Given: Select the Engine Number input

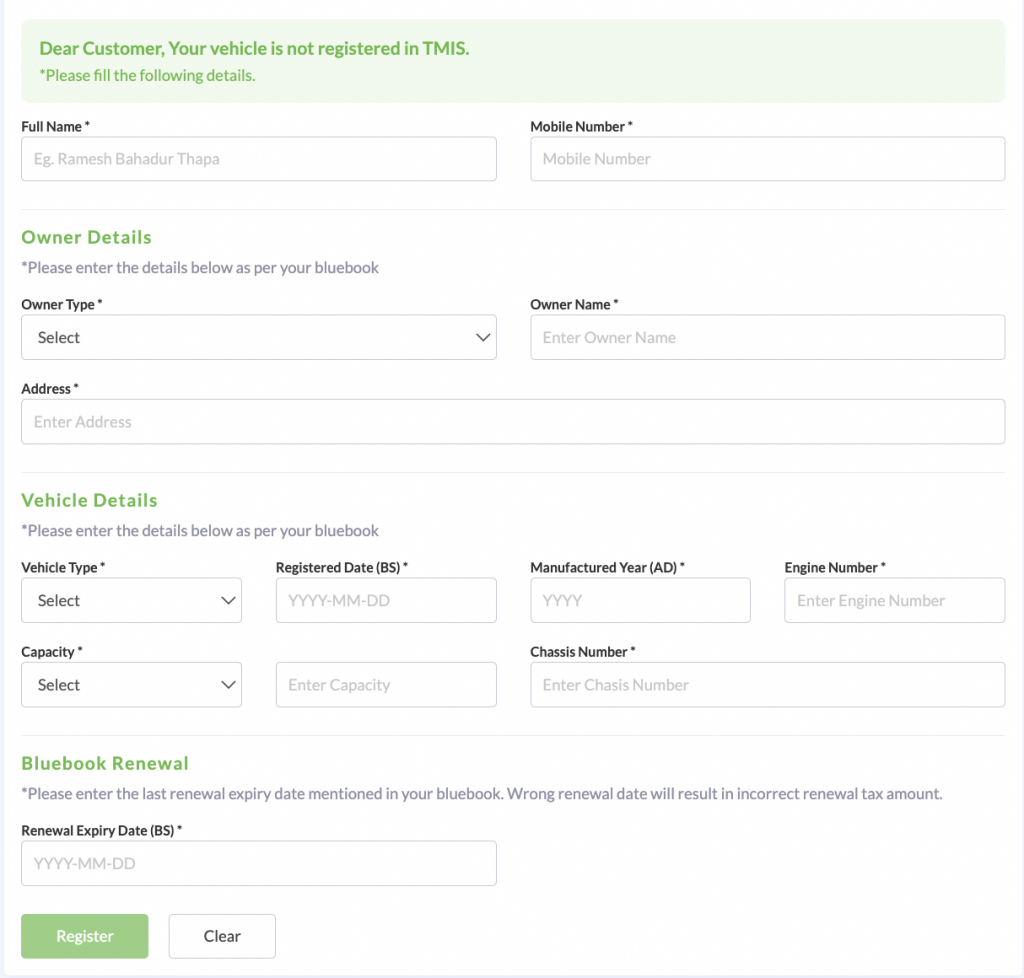Looking at the screenshot, I should click(x=894, y=601).
